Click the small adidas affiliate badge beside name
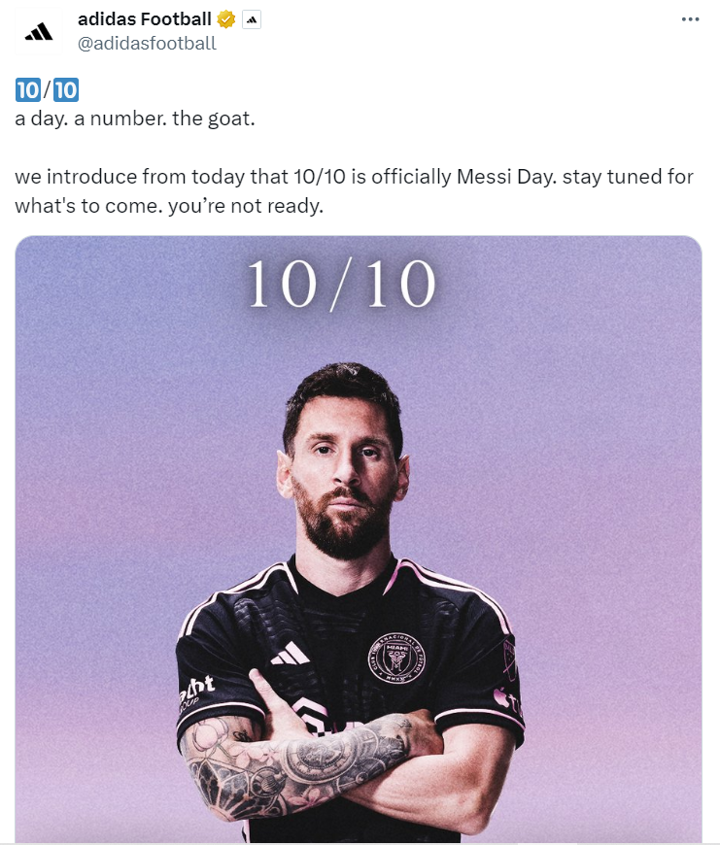This screenshot has height=845, width=720. (x=251, y=19)
